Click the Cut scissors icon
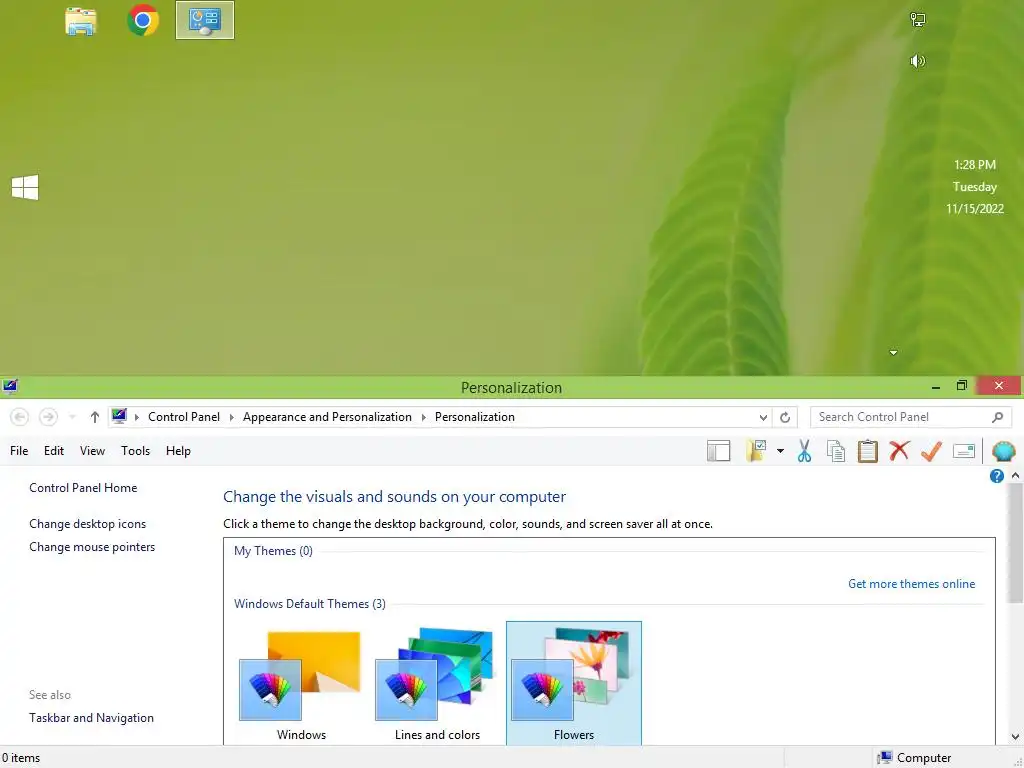The height and width of the screenshot is (768, 1024). [x=804, y=451]
